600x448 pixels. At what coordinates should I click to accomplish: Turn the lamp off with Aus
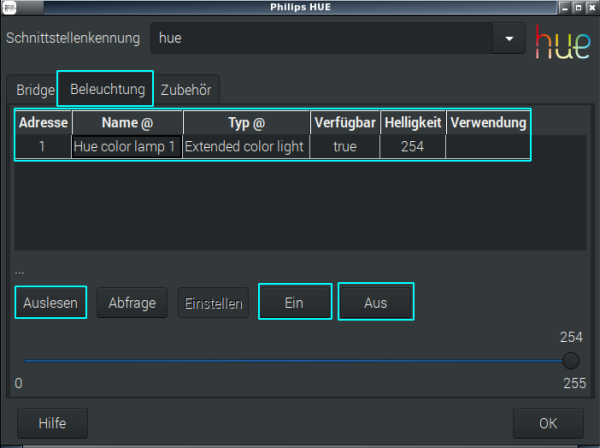pos(376,303)
